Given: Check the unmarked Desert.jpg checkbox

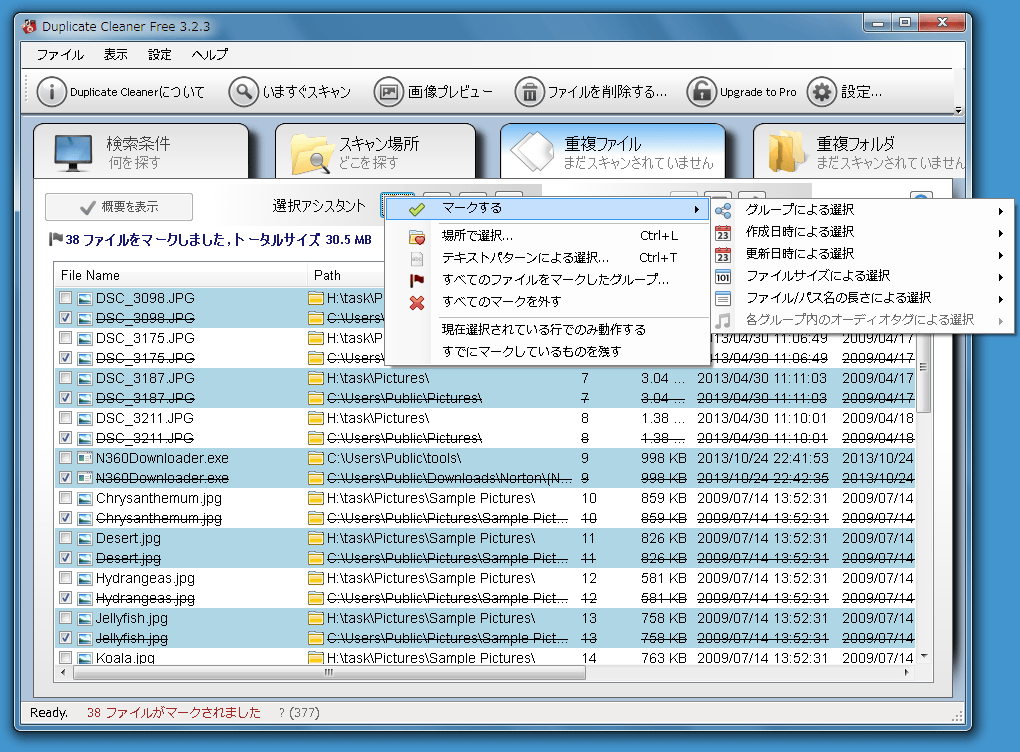Looking at the screenshot, I should (x=65, y=538).
